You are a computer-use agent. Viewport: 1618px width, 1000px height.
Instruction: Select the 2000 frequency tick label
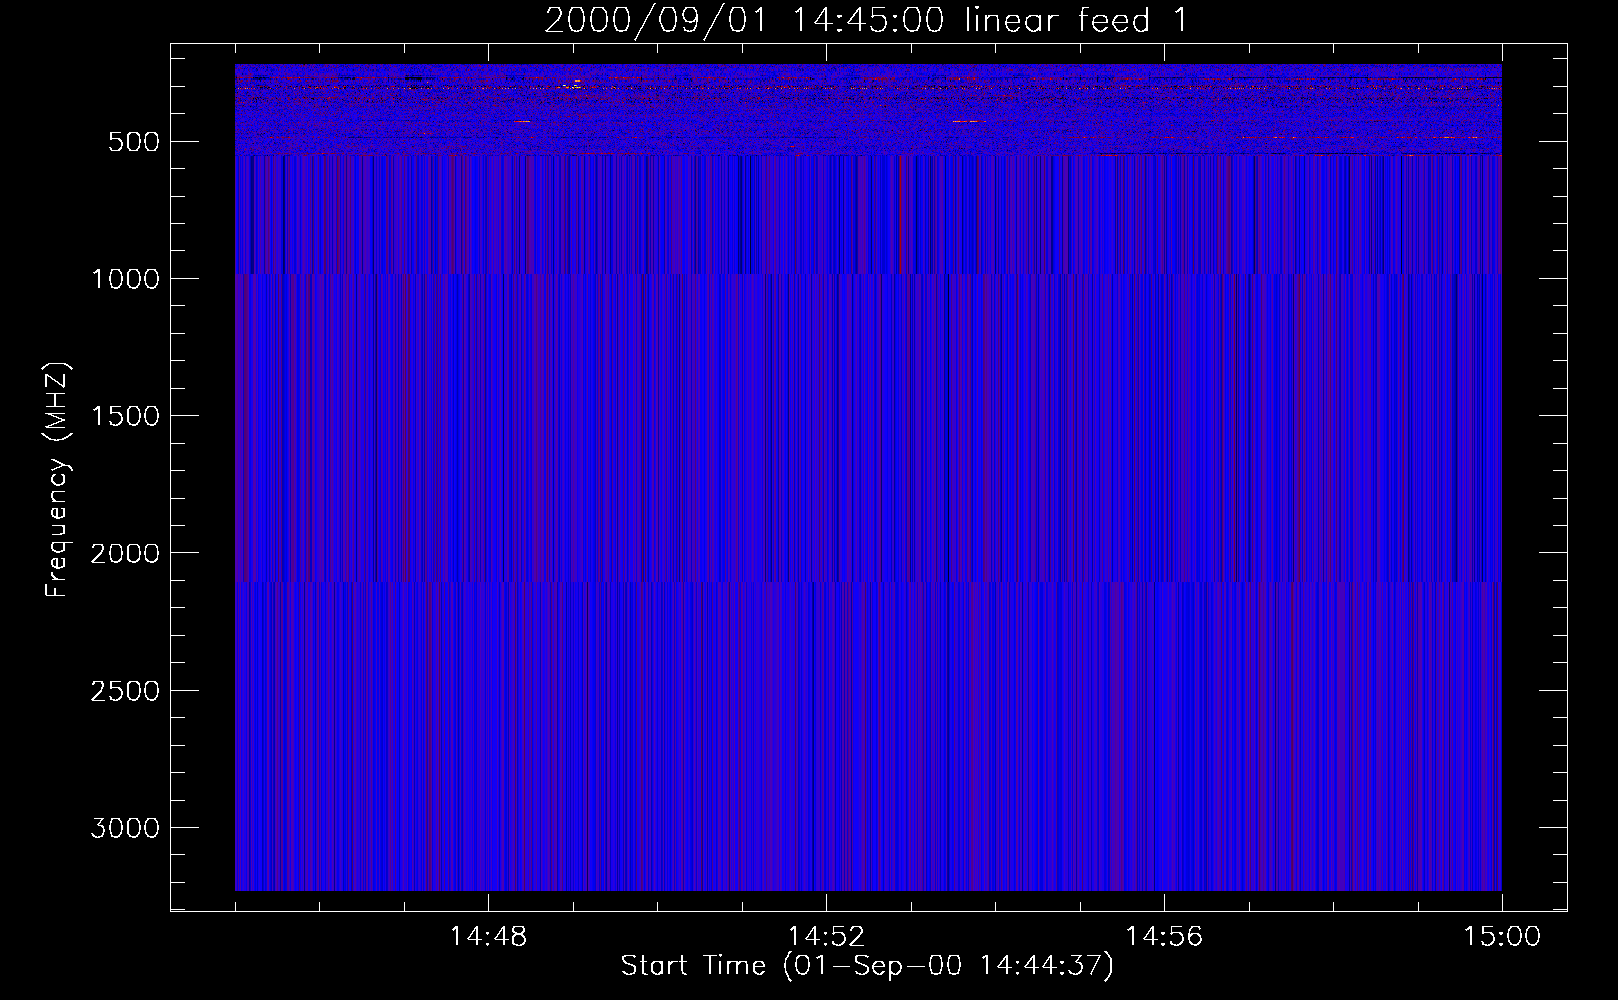point(125,553)
